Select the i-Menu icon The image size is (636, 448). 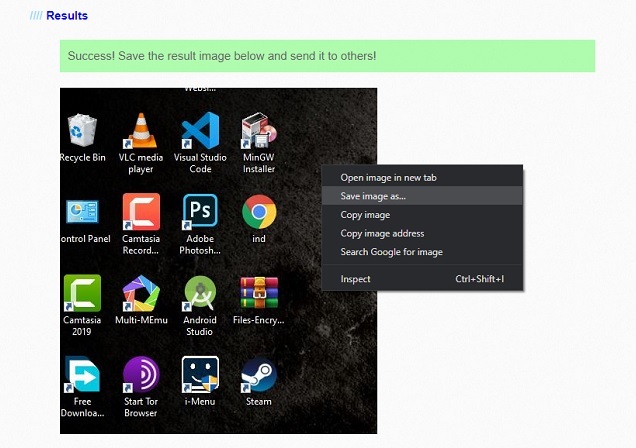click(x=200, y=374)
